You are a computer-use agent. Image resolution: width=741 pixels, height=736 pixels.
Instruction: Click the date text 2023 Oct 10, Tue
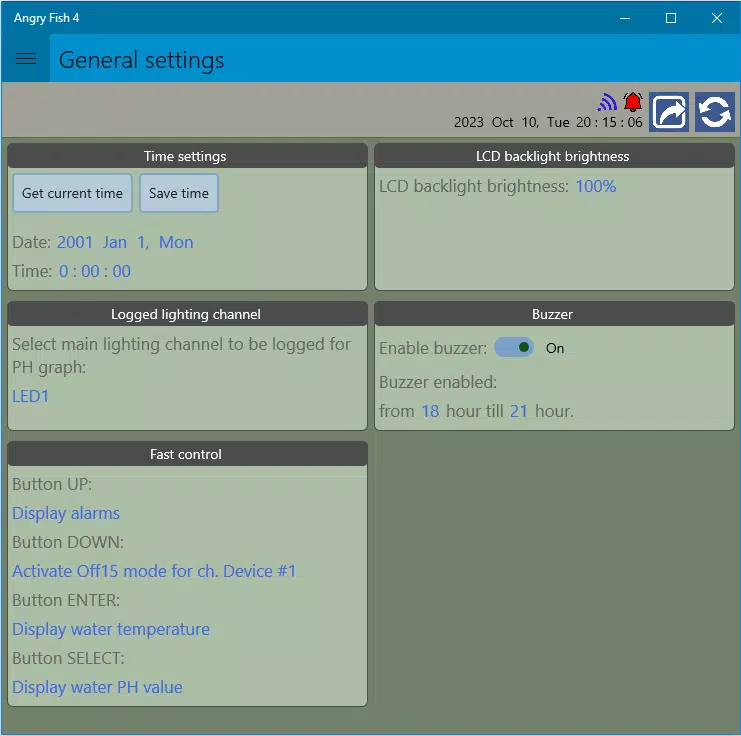tap(511, 122)
